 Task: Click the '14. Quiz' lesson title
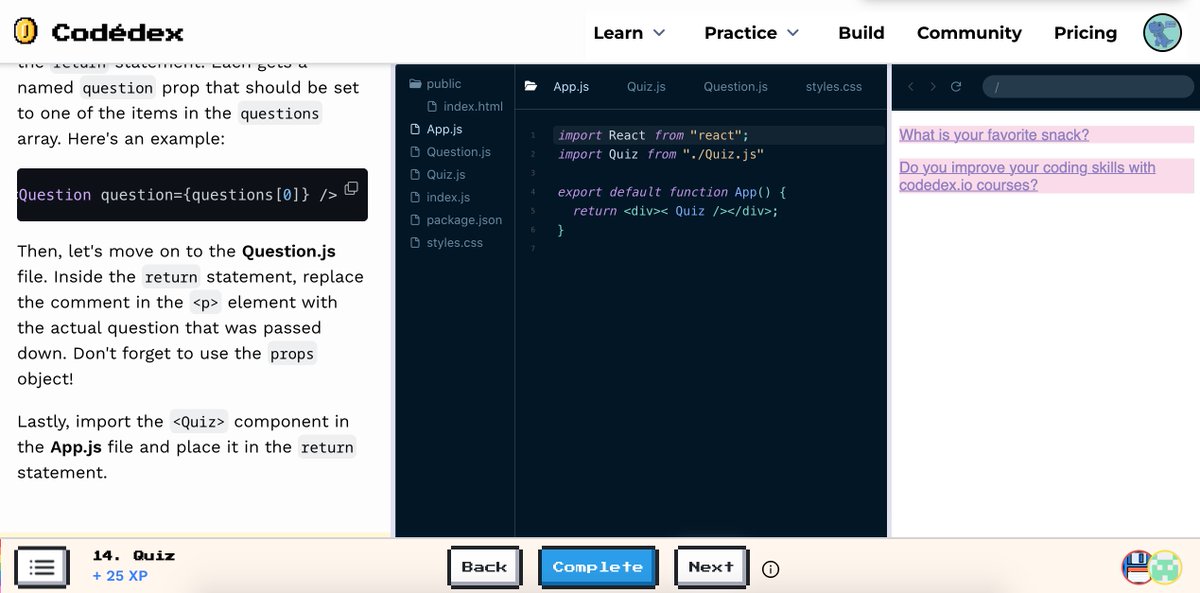[x=134, y=556]
